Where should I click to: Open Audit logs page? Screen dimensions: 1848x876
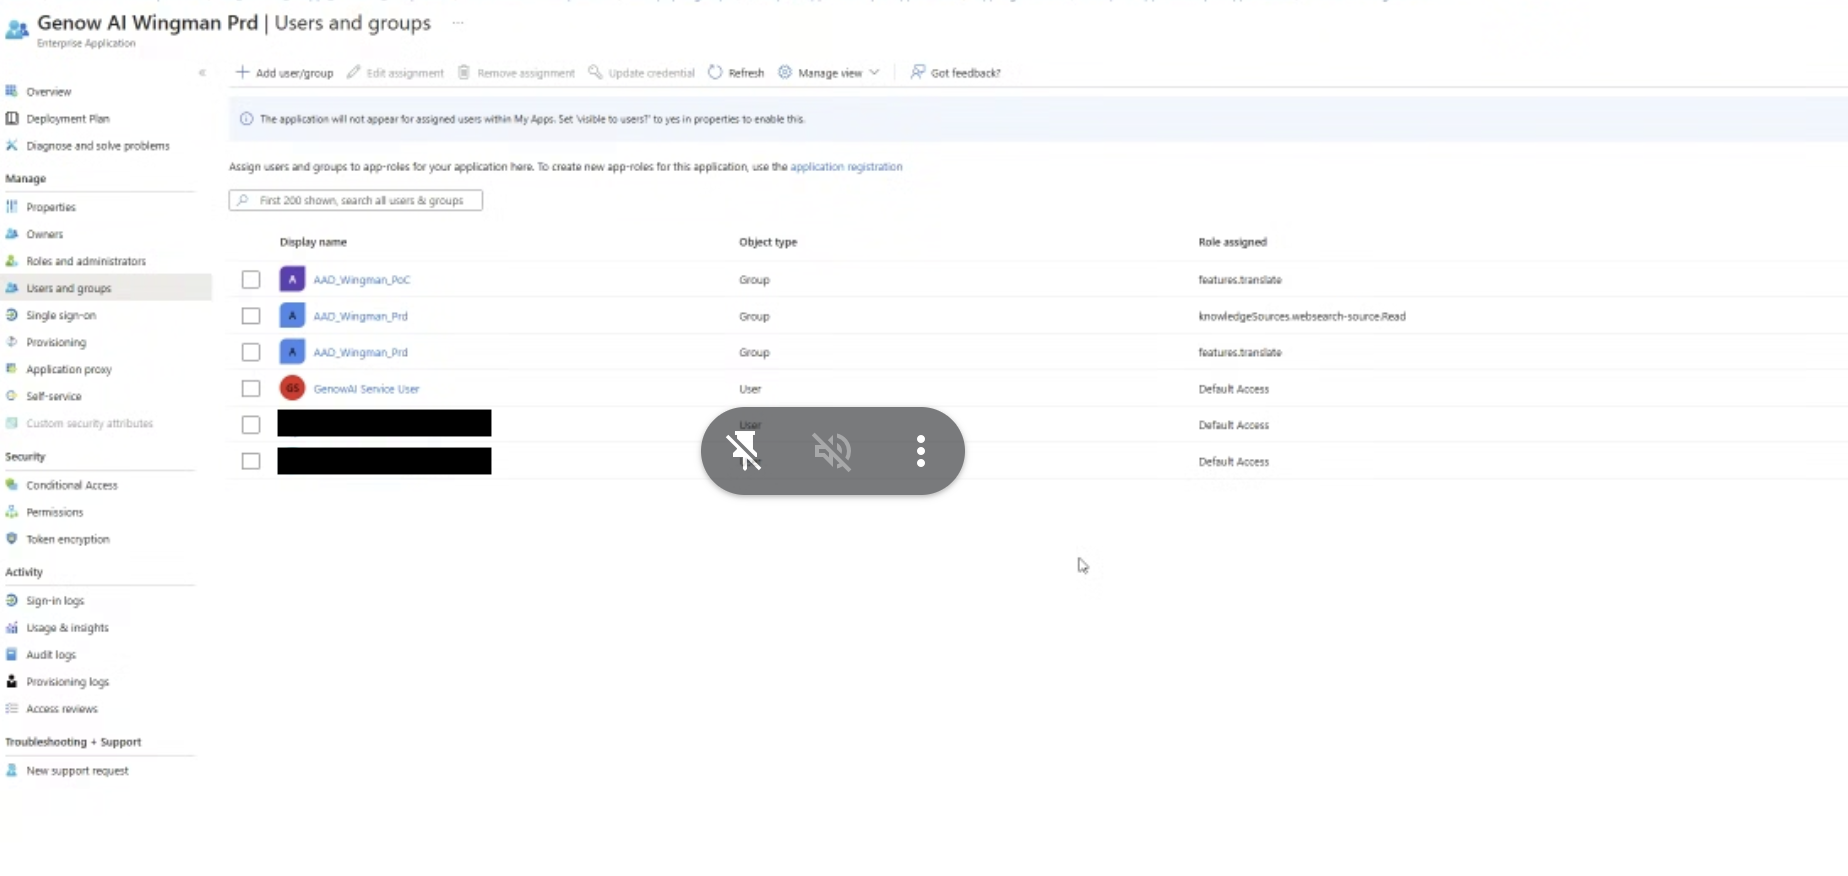point(51,655)
